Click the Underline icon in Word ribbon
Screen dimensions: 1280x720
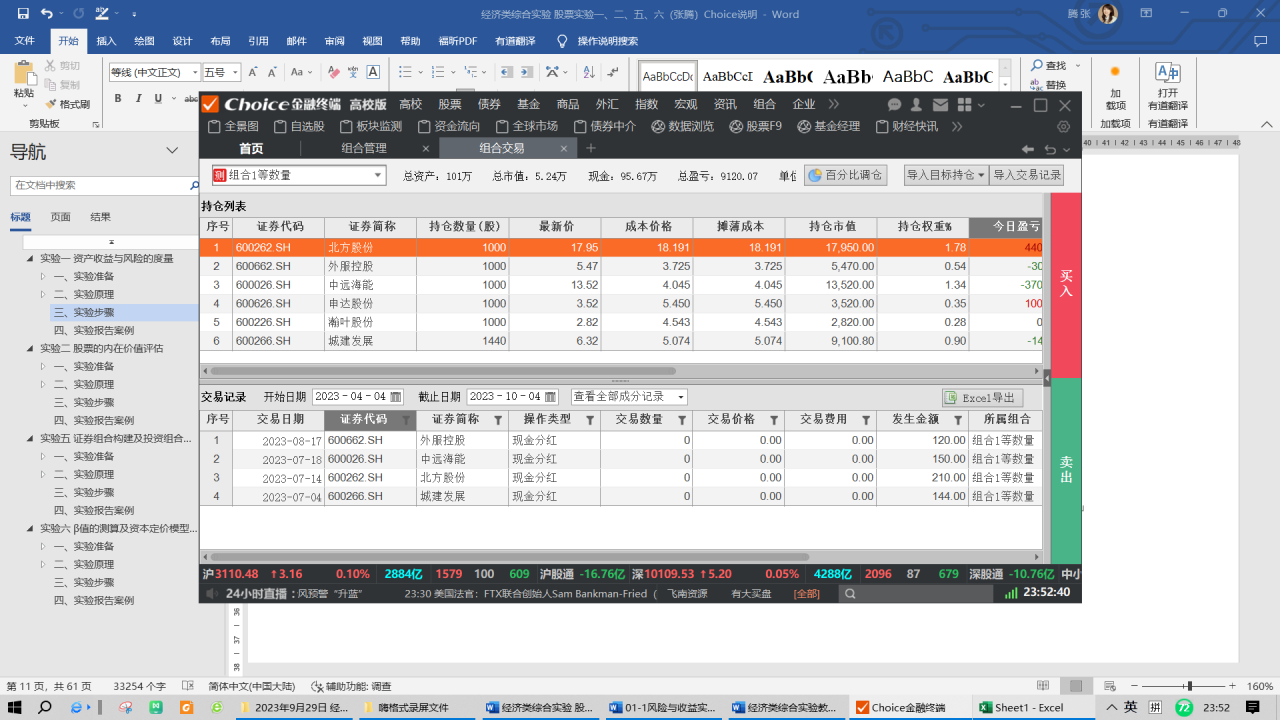[159, 98]
